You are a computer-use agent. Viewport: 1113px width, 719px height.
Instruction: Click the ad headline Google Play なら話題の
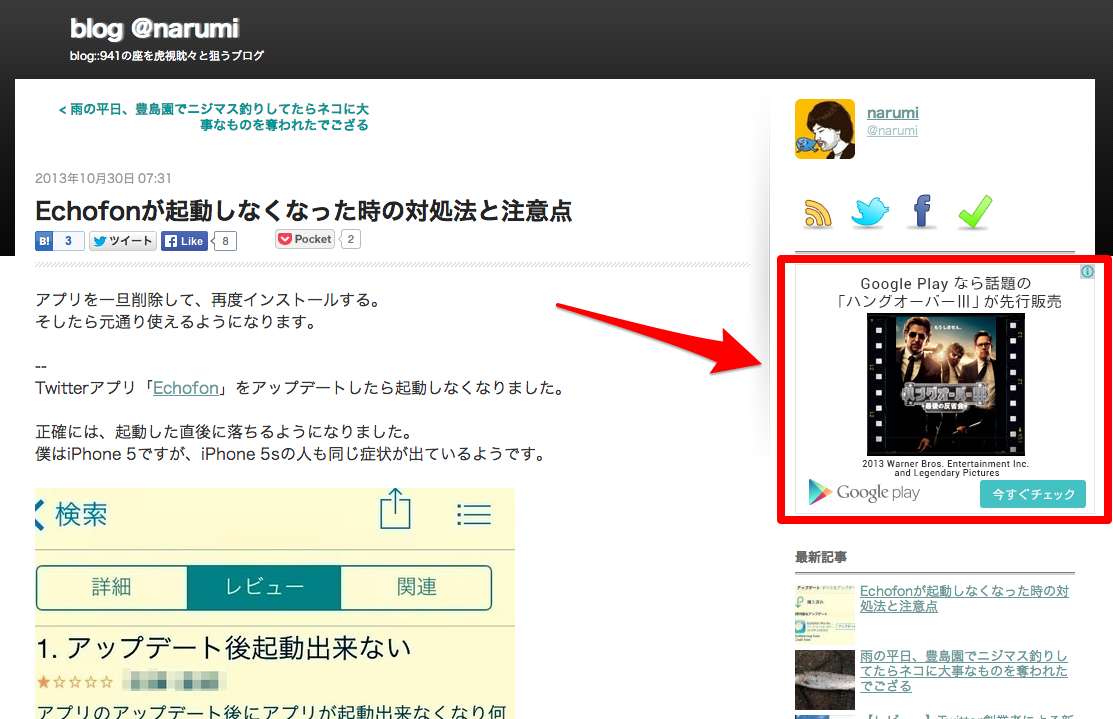point(945,283)
